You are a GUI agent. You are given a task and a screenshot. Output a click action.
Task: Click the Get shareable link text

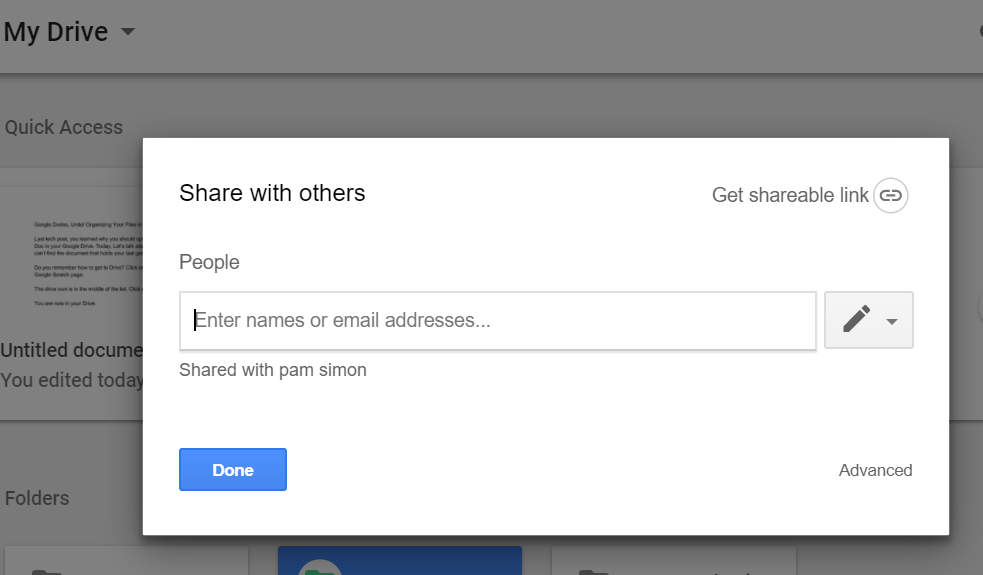tap(790, 195)
